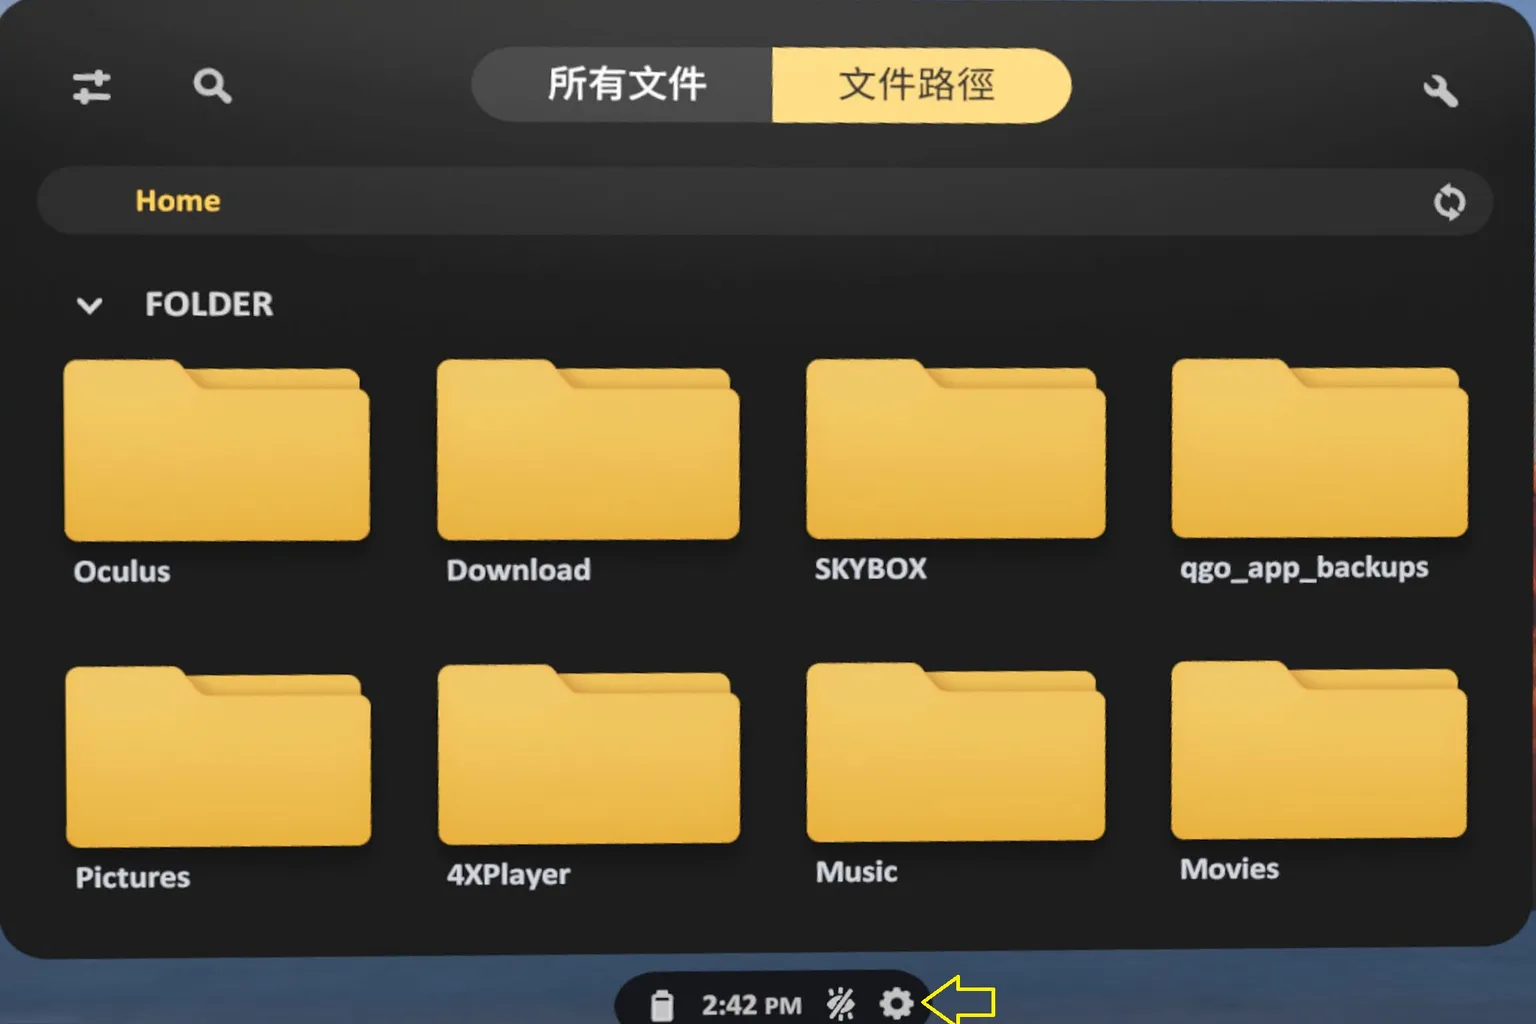The height and width of the screenshot is (1024, 1536).
Task: Click the settings gear in status bar
Action: coord(896,1003)
